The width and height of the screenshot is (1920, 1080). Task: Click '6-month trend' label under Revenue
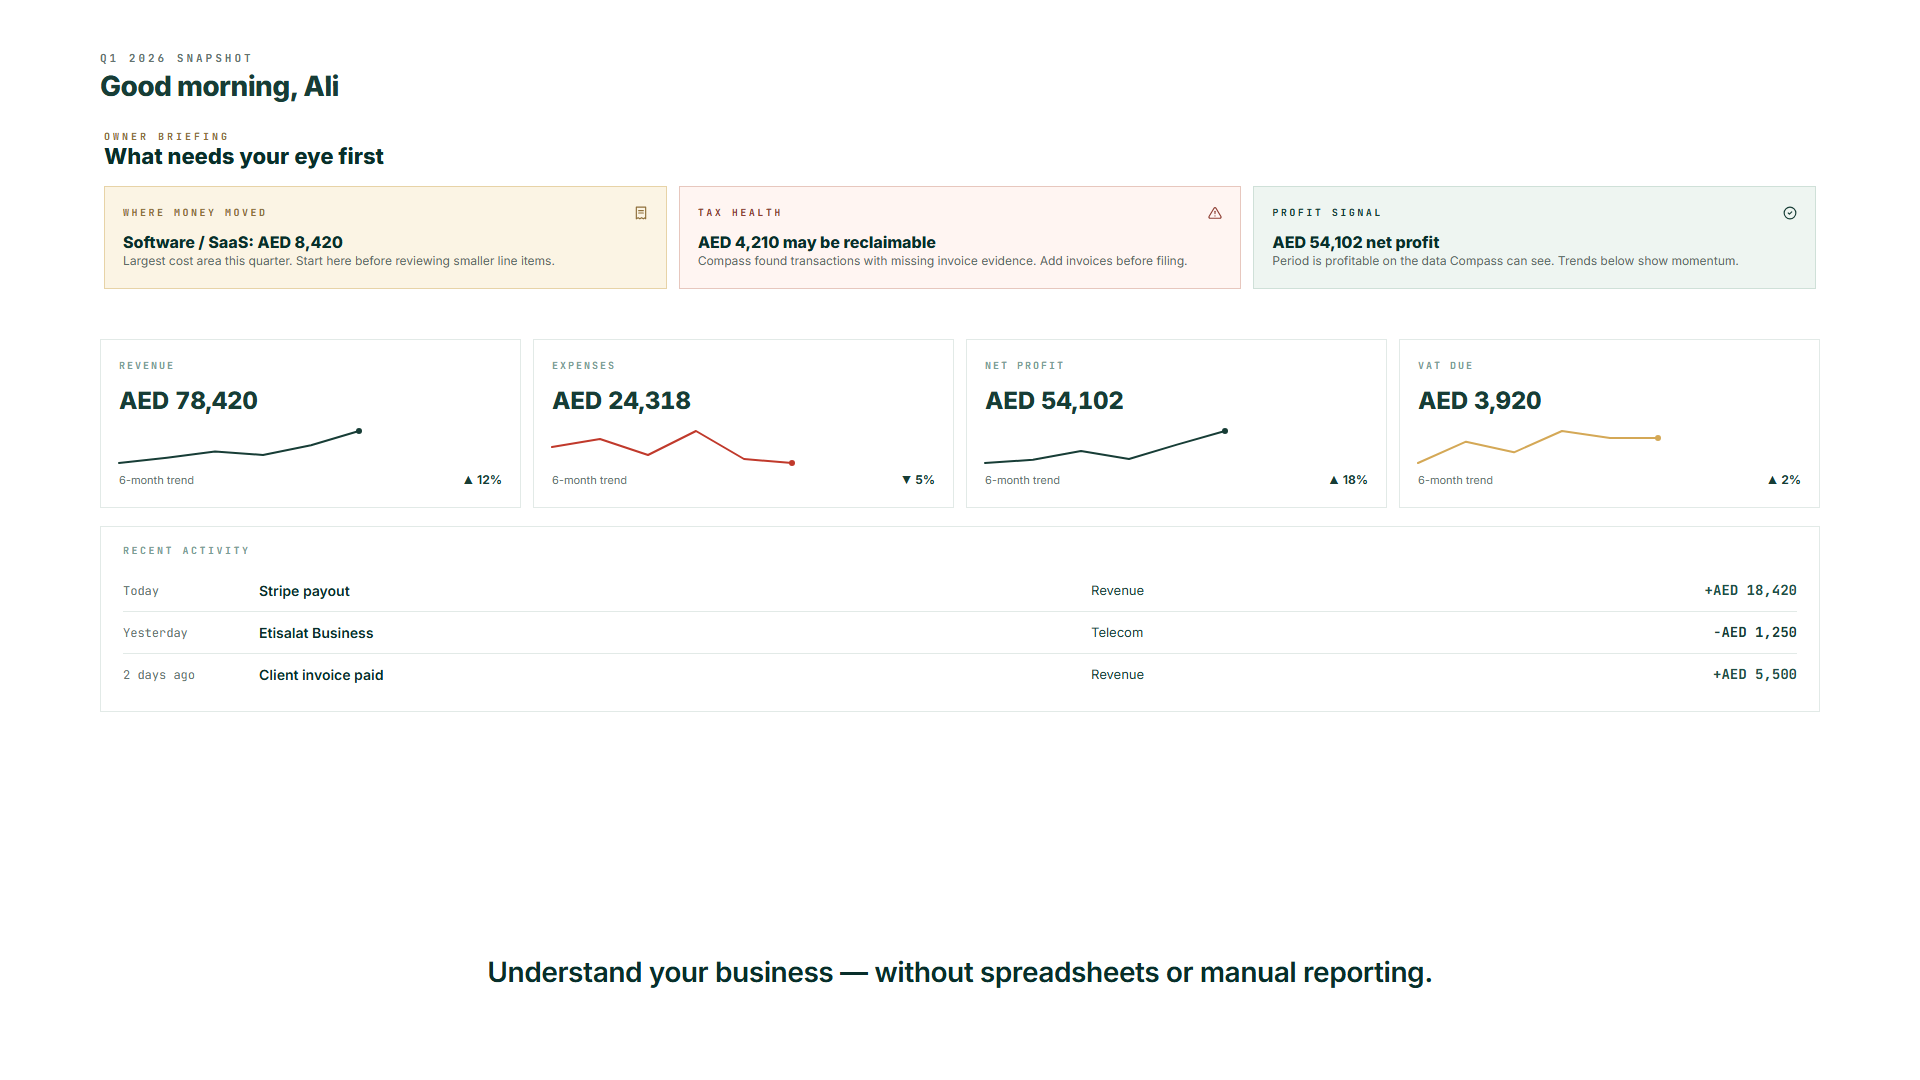[x=156, y=481]
